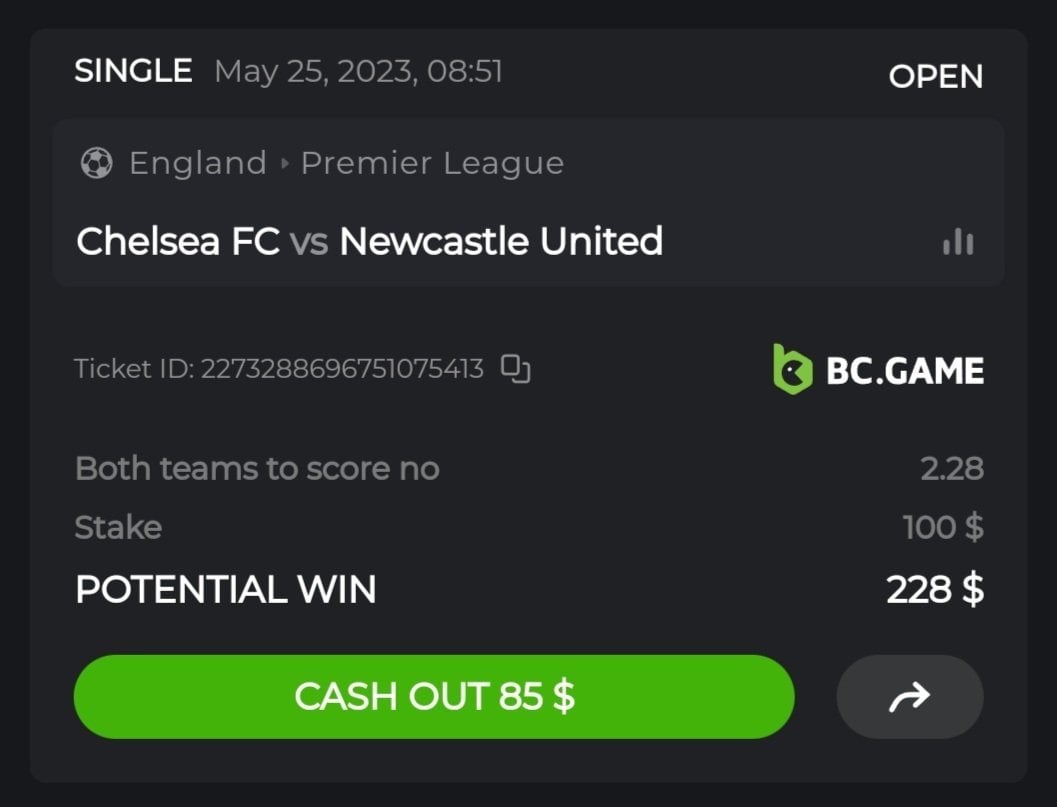Select the Ticket ID number text
The height and width of the screenshot is (807, 1057).
tap(342, 369)
